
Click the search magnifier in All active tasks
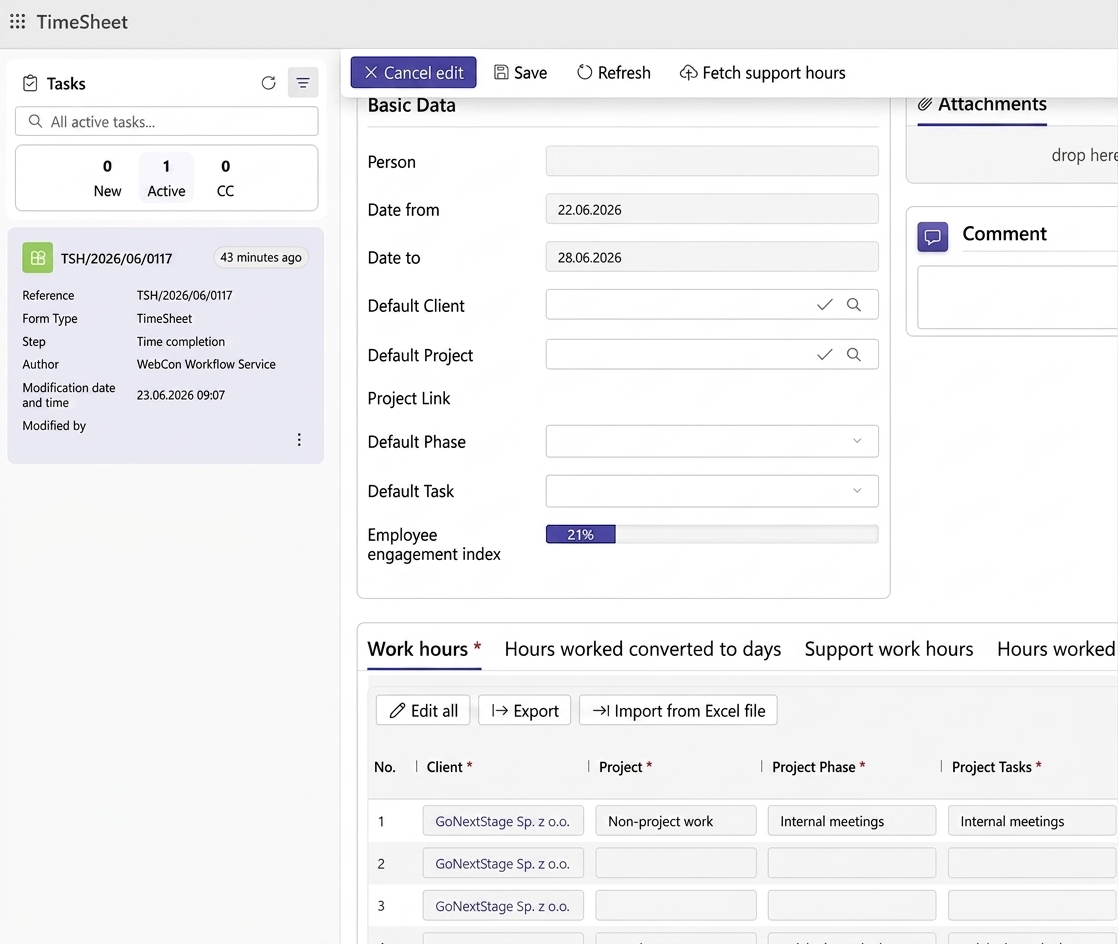35,121
